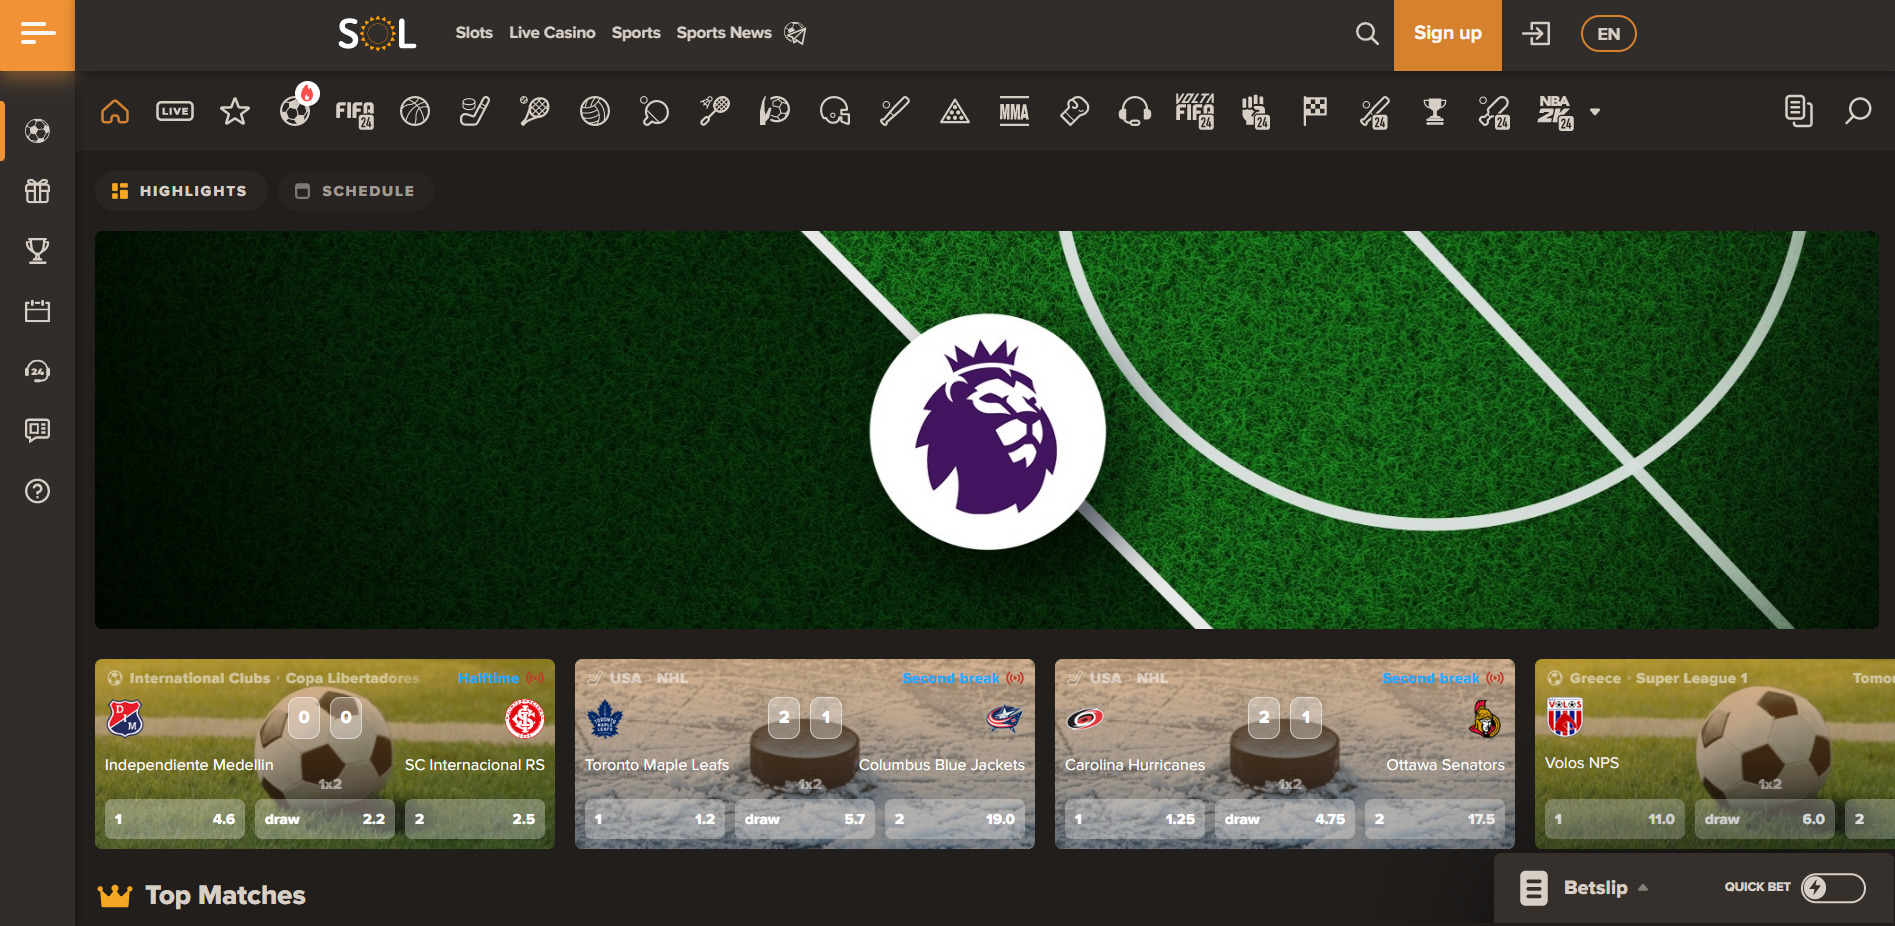Click the SOL logo
This screenshot has height=926, width=1895.
[x=377, y=34]
